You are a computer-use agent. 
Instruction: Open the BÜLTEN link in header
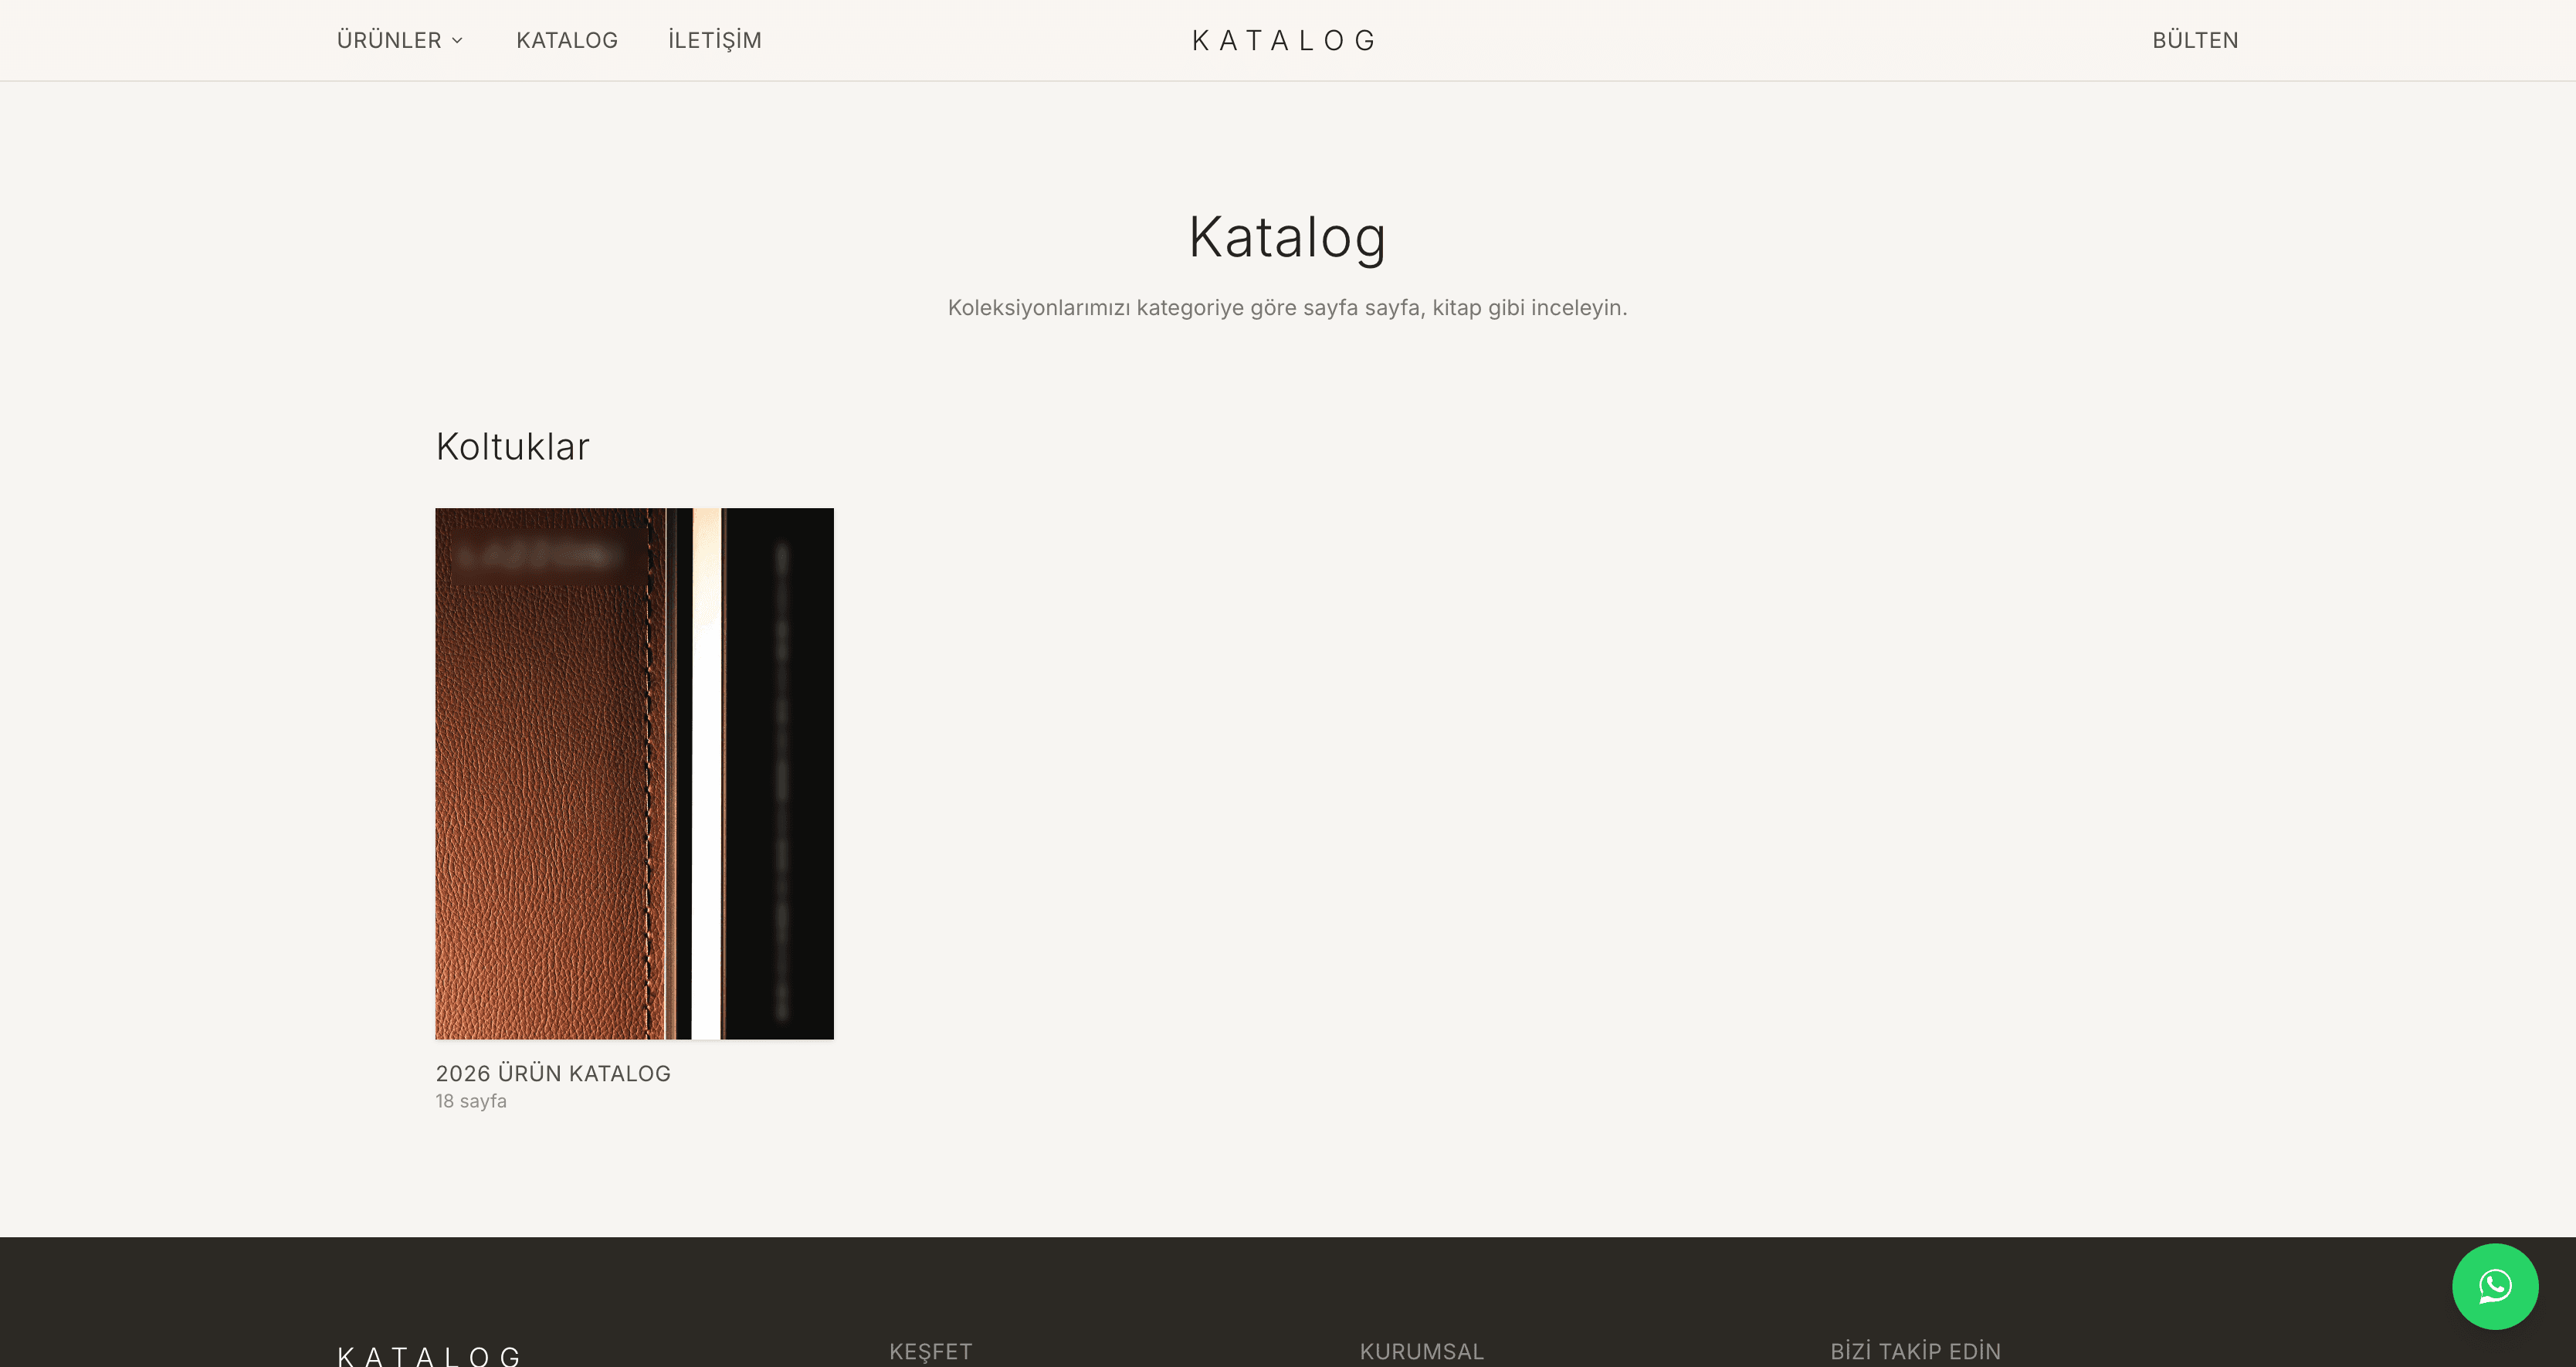[2195, 40]
